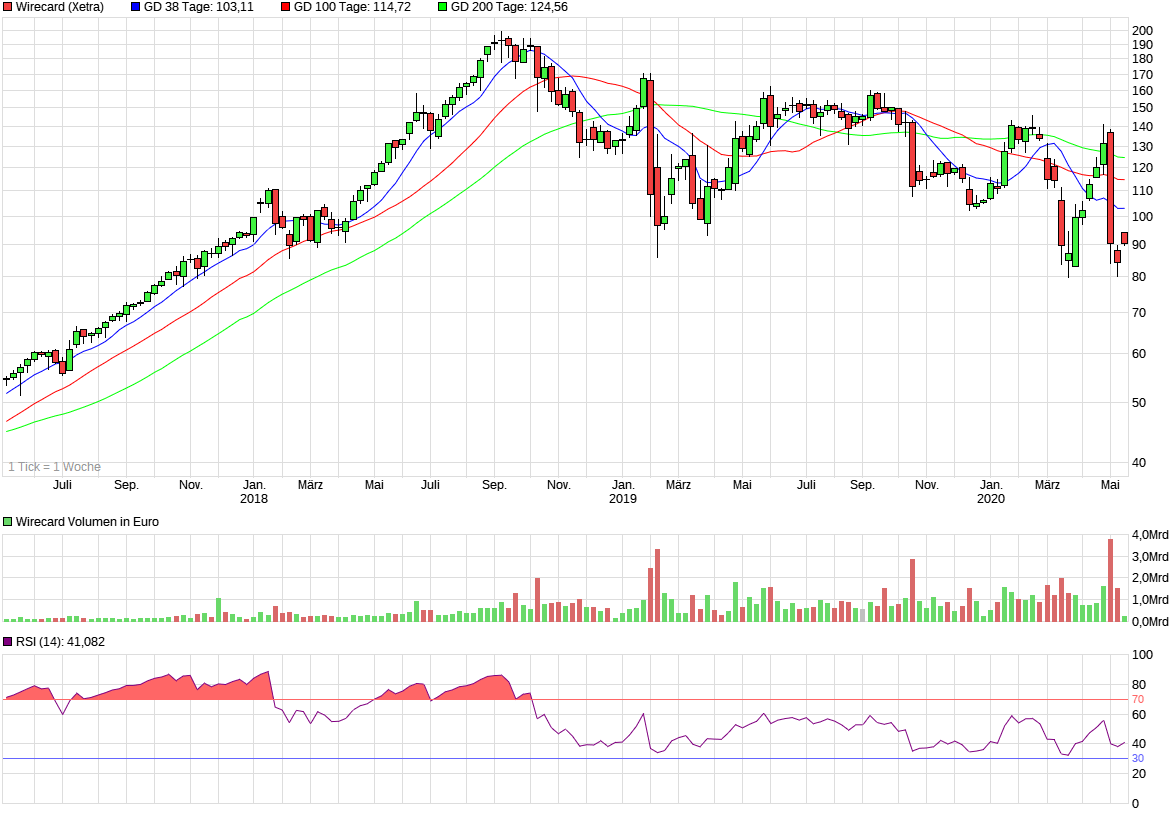The height and width of the screenshot is (815, 1175).
Task: Click the 'Jan.' label above 2018
Action: click(x=254, y=485)
